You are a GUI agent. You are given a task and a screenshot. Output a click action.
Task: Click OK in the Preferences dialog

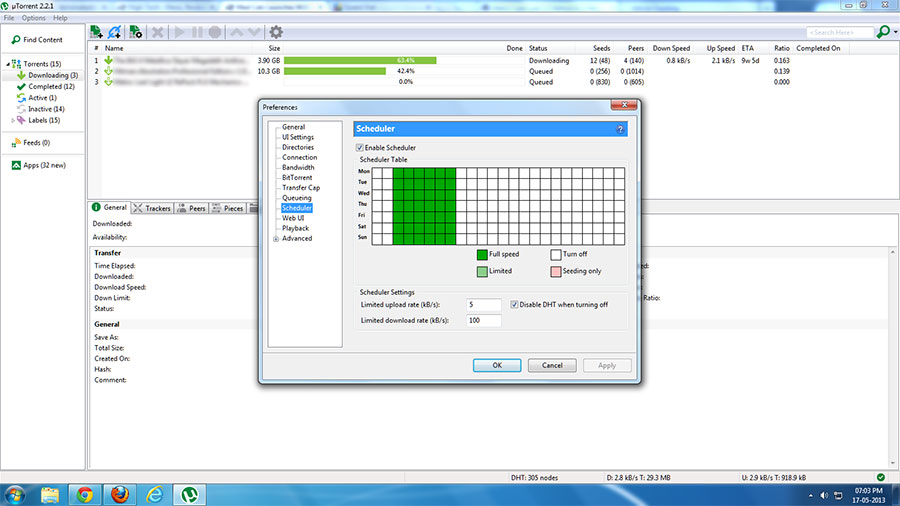pos(497,366)
